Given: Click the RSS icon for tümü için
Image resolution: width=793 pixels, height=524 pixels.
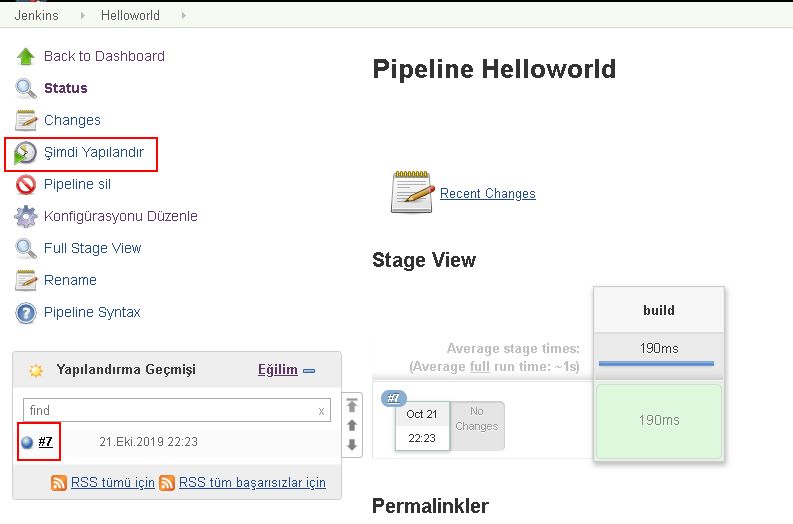Looking at the screenshot, I should [59, 483].
